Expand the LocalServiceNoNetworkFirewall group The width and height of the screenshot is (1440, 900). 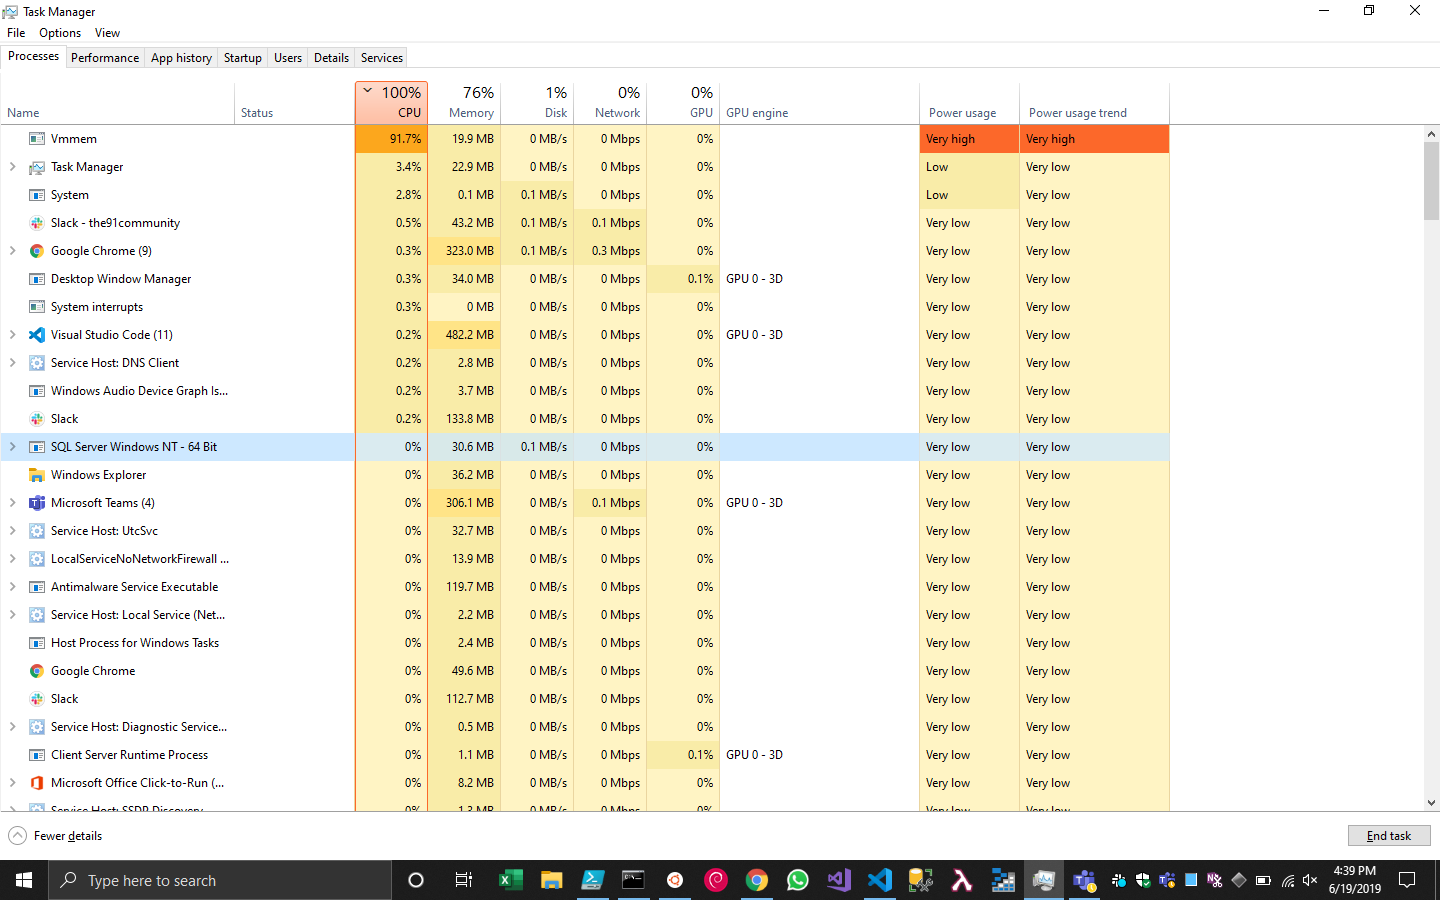(x=12, y=559)
